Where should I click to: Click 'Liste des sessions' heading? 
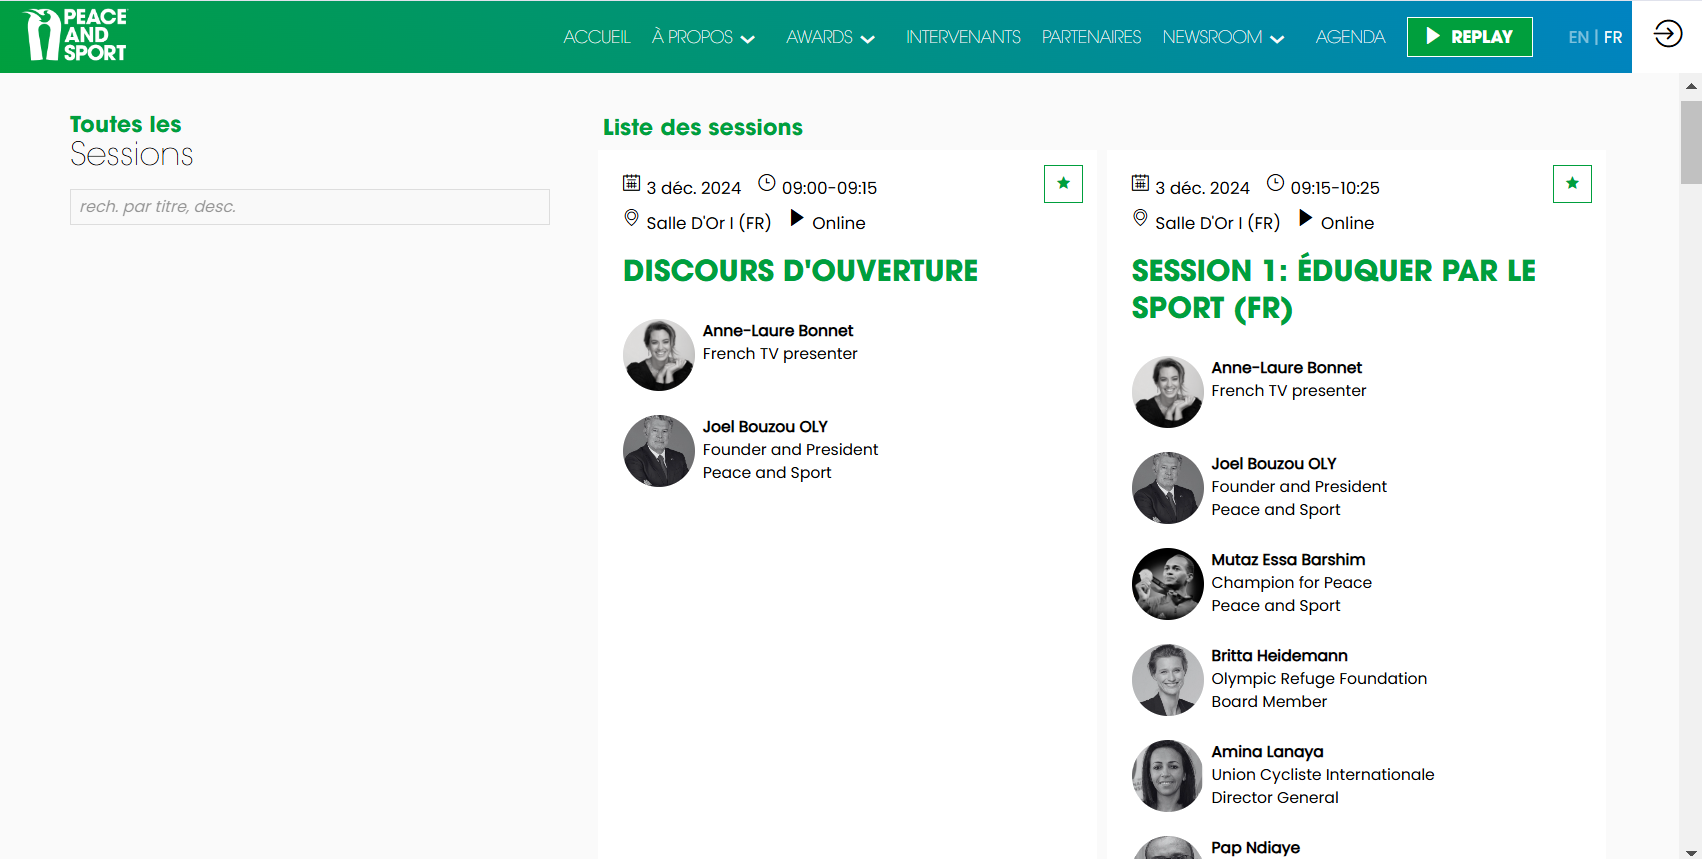[703, 128]
